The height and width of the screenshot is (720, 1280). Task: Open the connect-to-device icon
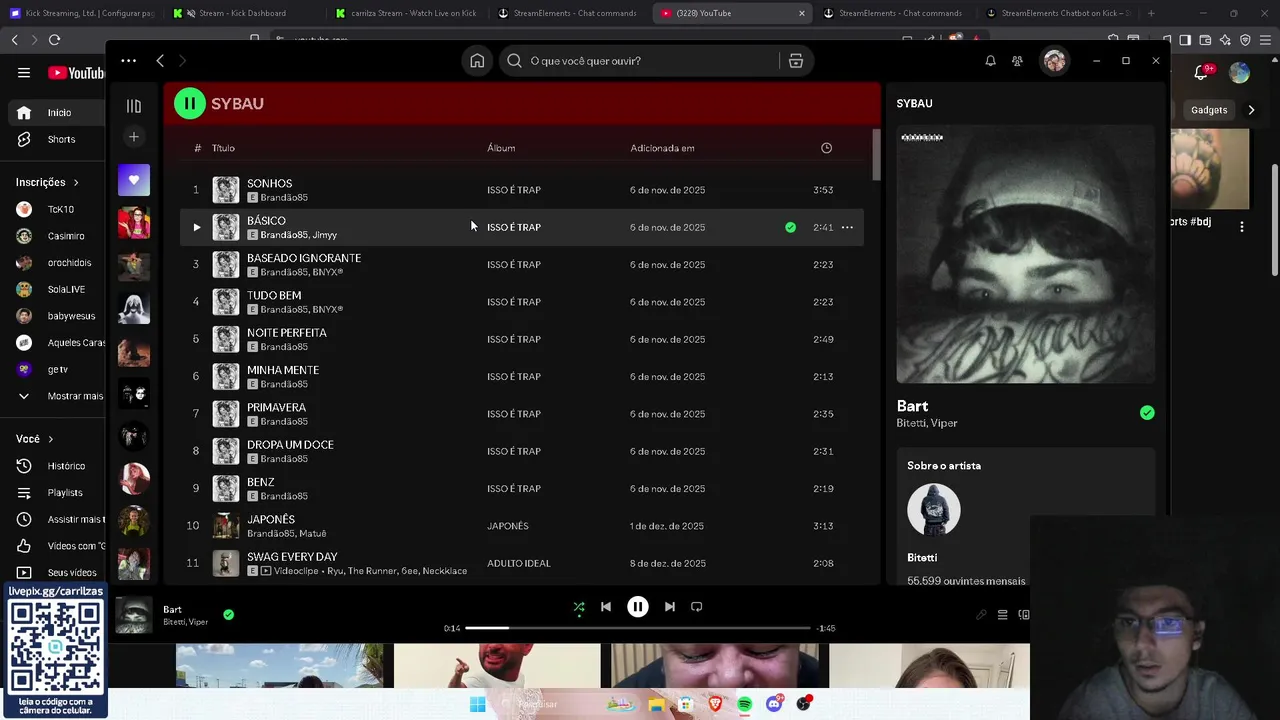click(1024, 615)
